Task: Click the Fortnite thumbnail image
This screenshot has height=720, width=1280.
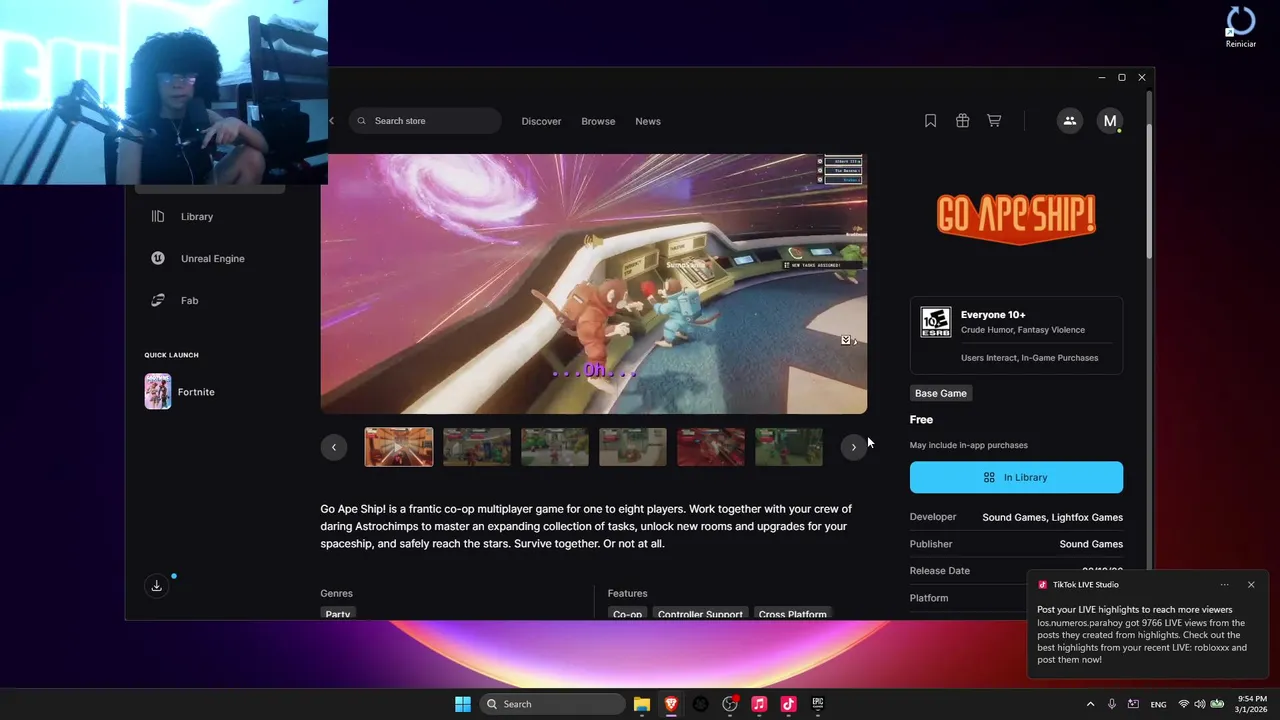Action: coord(158,392)
